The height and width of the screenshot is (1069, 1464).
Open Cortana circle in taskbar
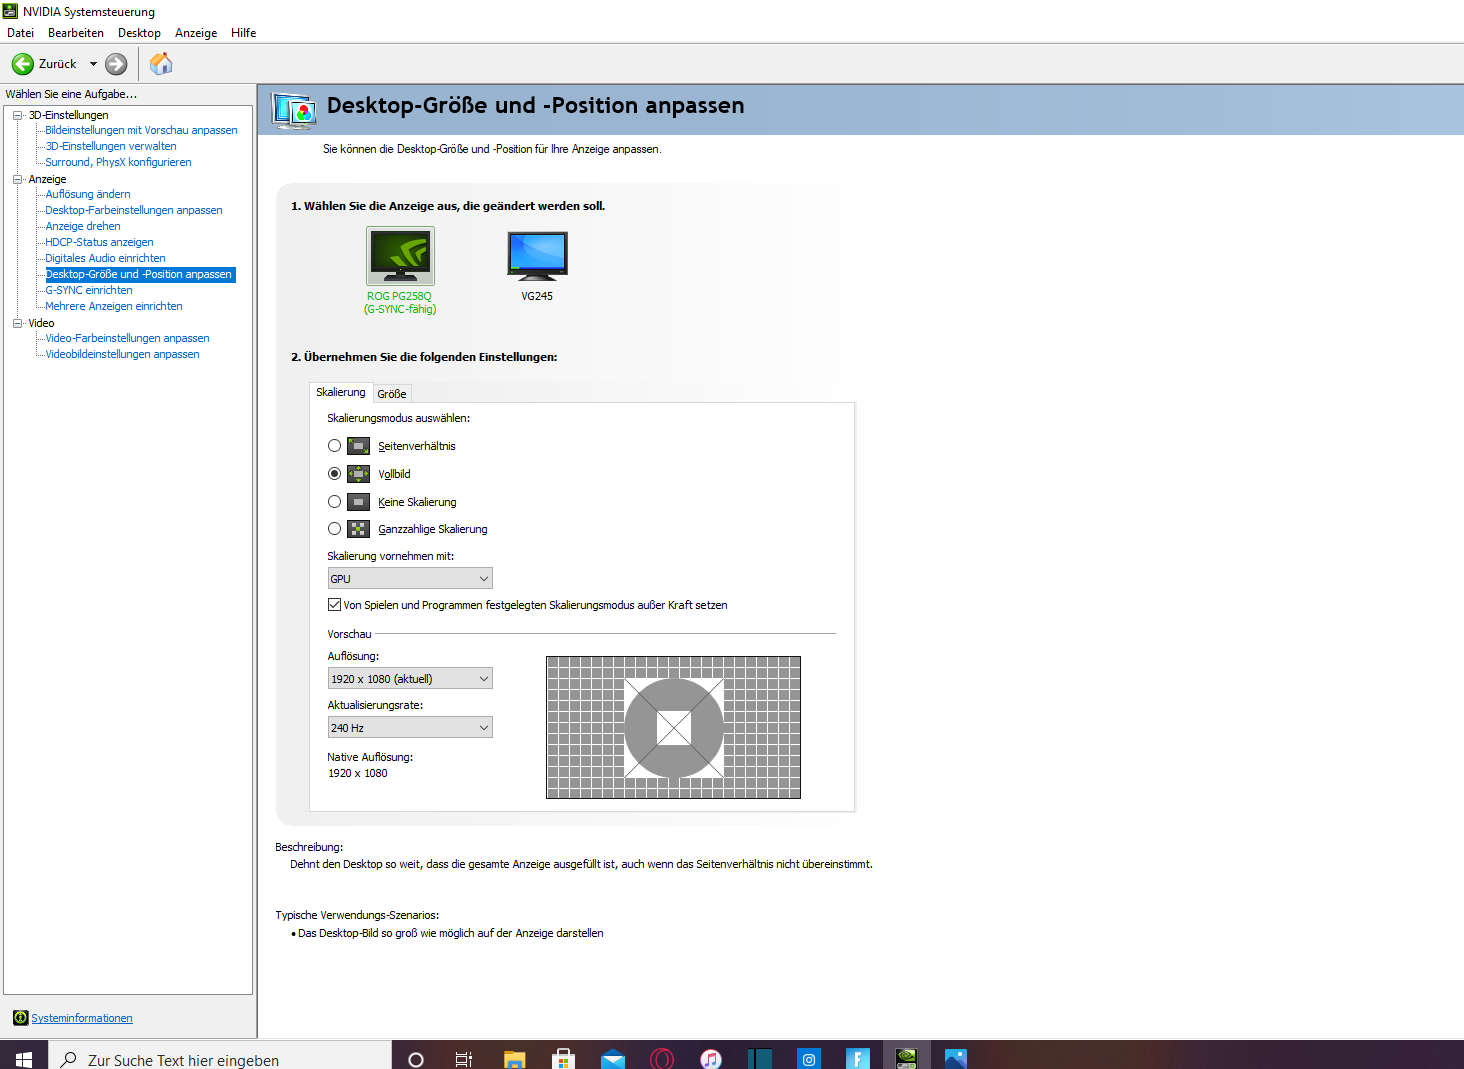[416, 1059]
